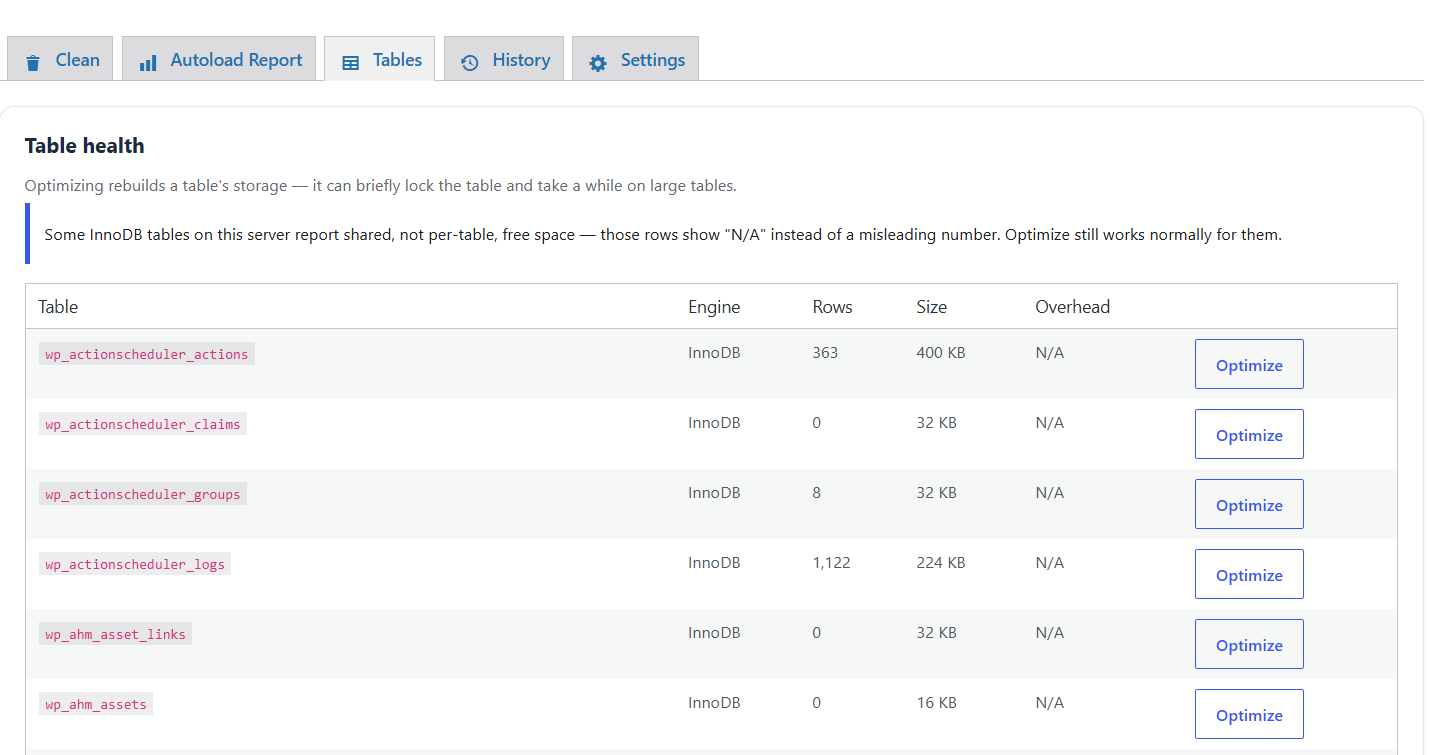Click the bar chart icon on Autoload Report tab
Image resolution: width=1430 pixels, height=755 pixels.
pos(148,63)
